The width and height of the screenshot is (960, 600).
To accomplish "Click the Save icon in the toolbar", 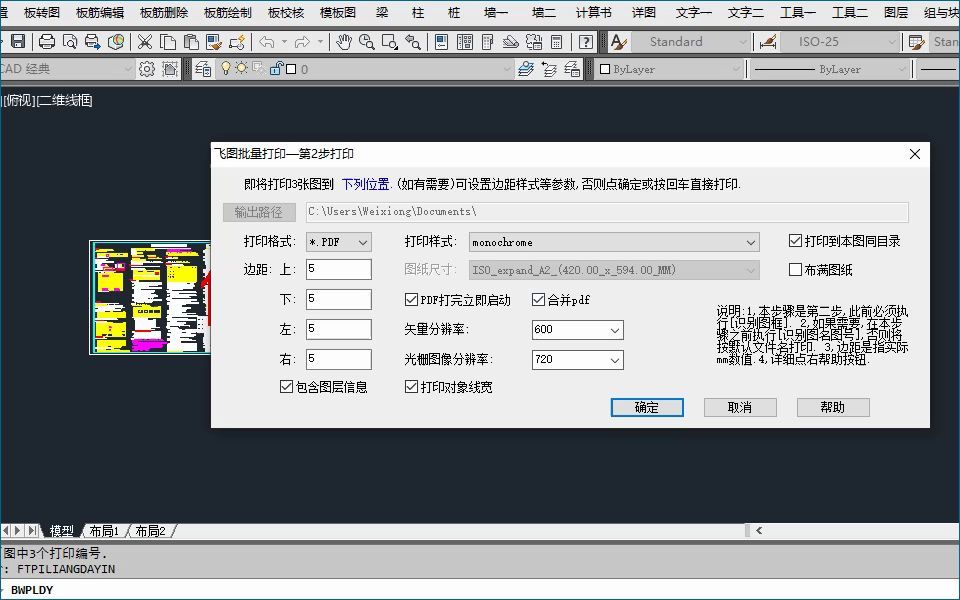I will (16, 42).
